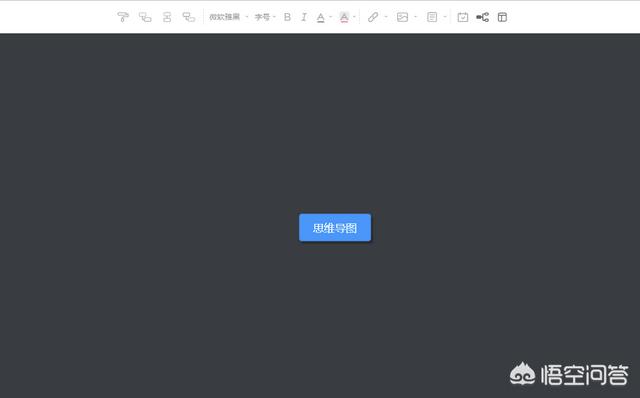Toggle bold formatting
The width and height of the screenshot is (640, 398).
(x=287, y=17)
